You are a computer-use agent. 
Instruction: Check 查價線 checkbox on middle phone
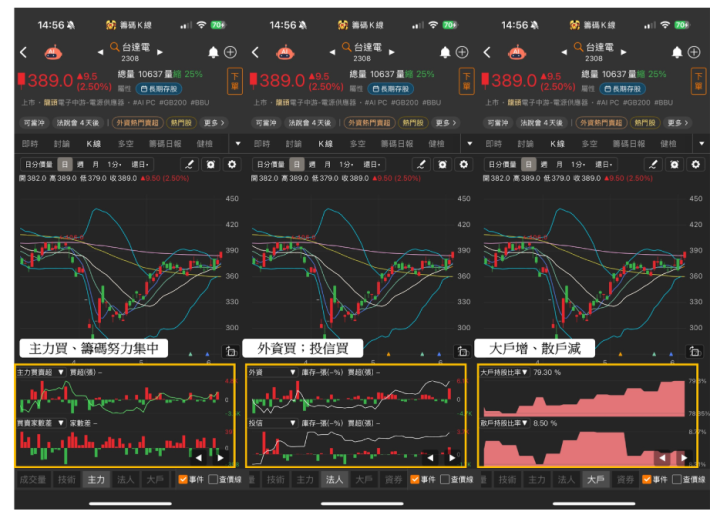445,479
